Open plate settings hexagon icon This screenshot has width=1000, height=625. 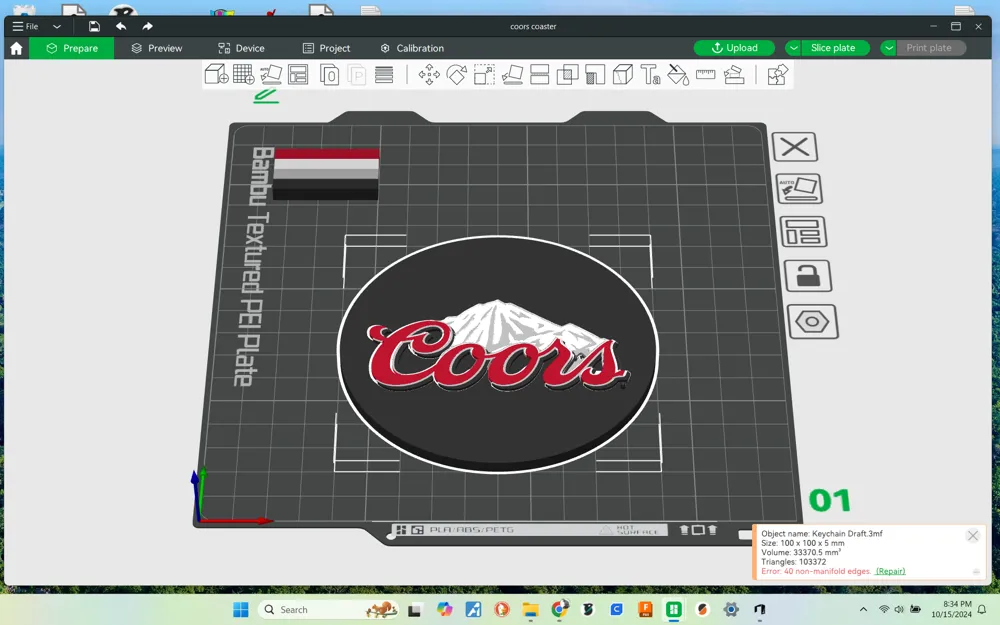812,321
